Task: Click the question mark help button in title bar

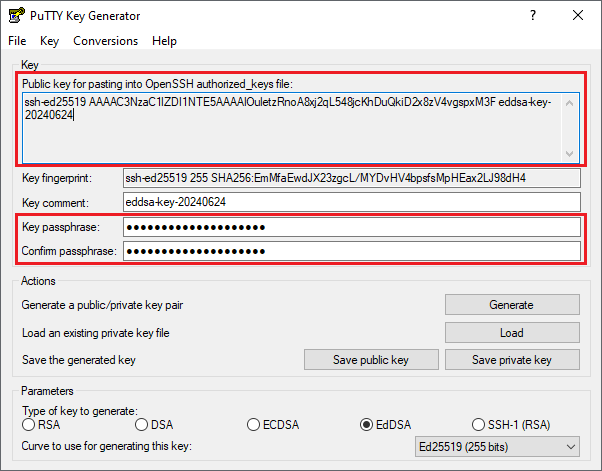Action: 533,15
